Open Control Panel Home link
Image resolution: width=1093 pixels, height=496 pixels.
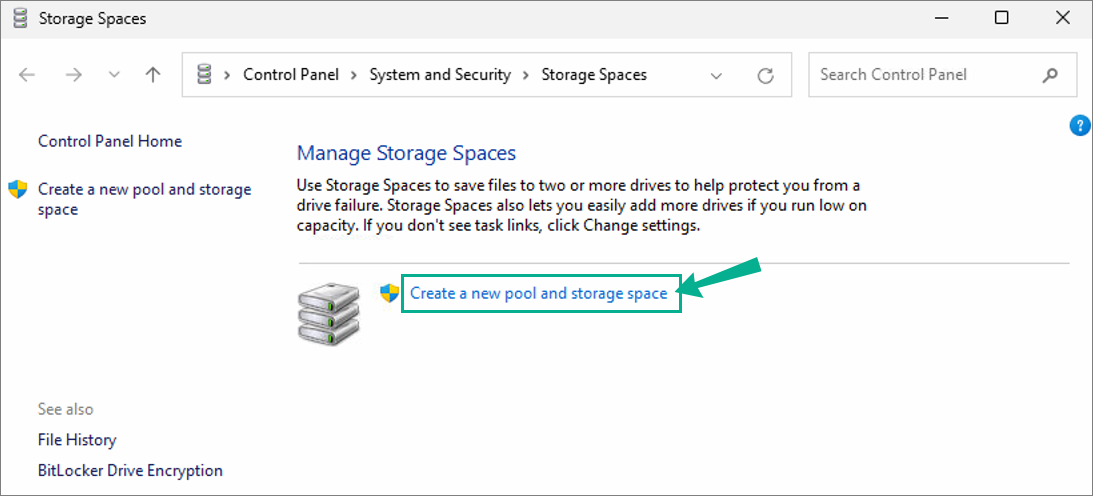pyautogui.click(x=110, y=141)
